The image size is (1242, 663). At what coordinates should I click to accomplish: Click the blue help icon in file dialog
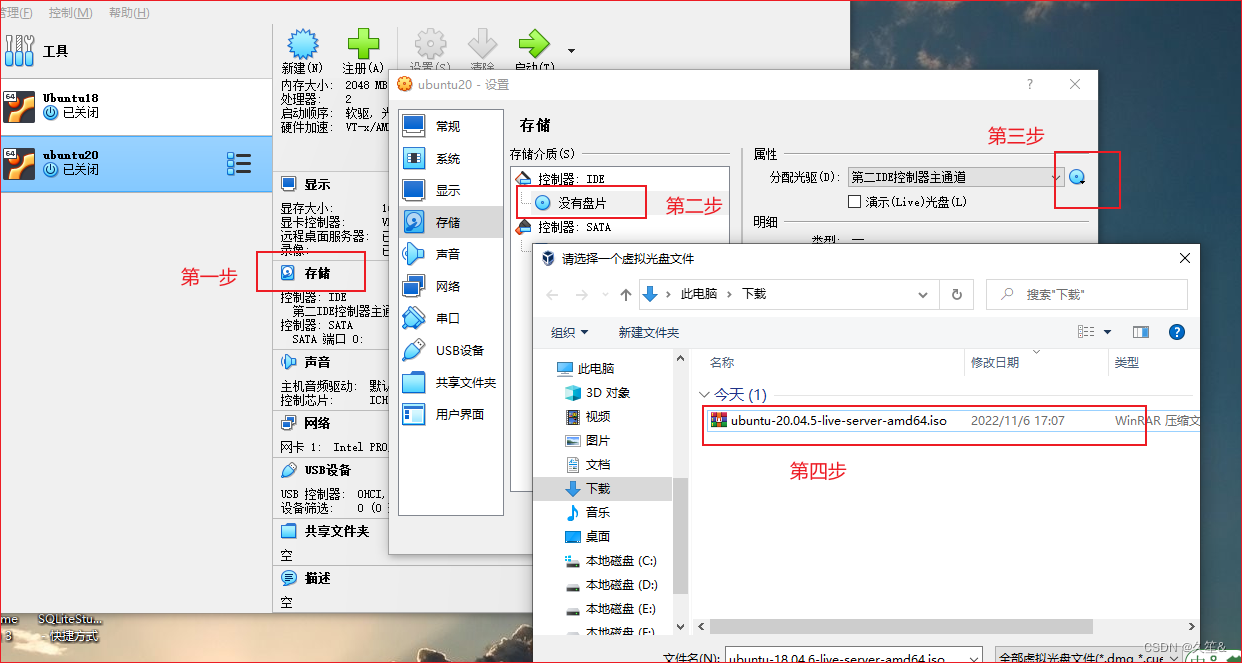point(1177,332)
